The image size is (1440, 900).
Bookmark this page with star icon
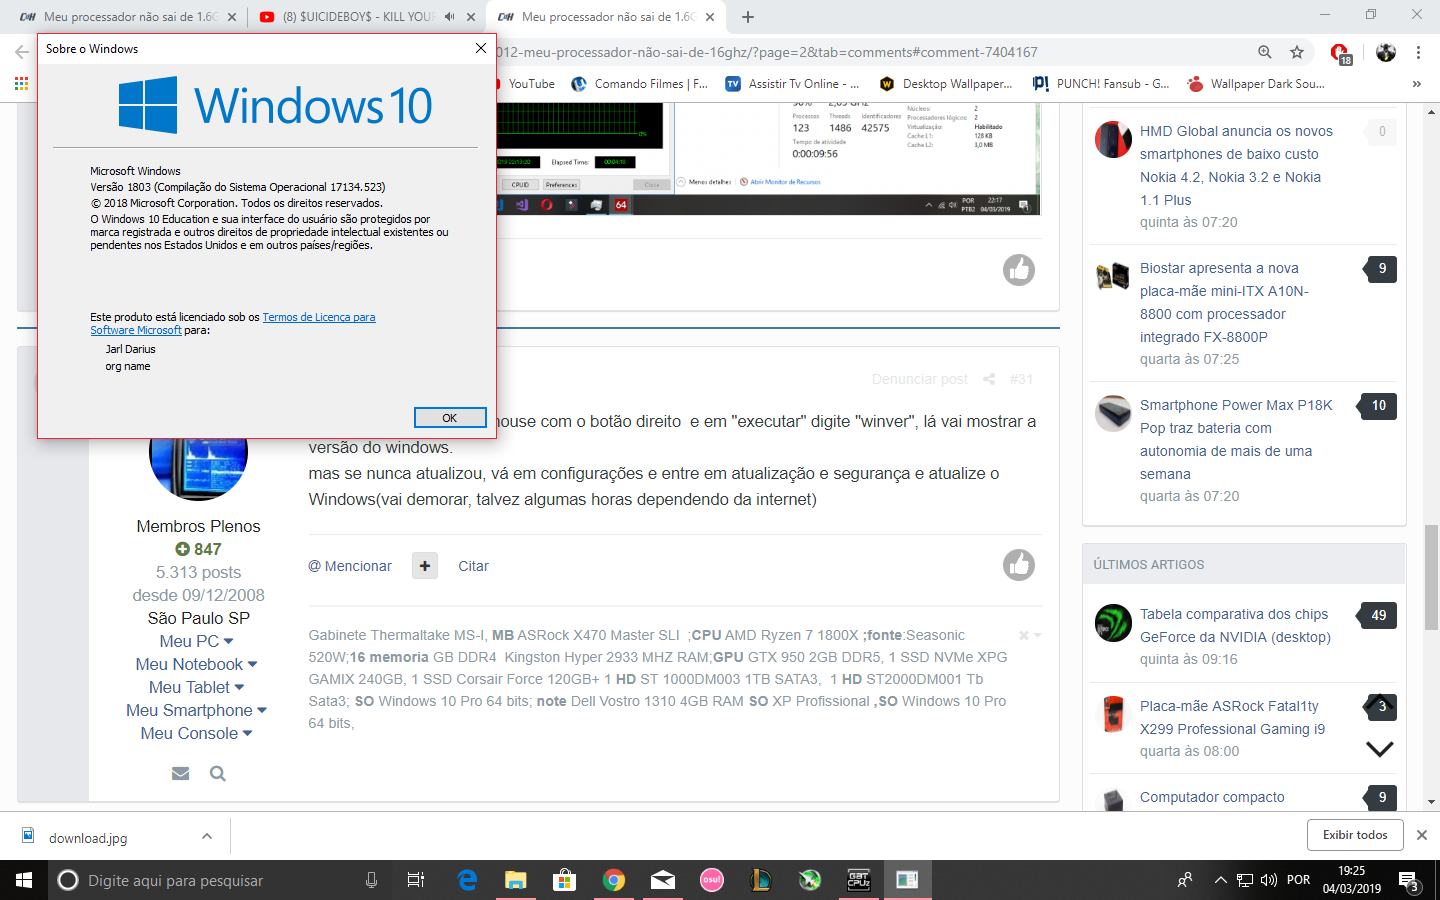(x=1297, y=52)
